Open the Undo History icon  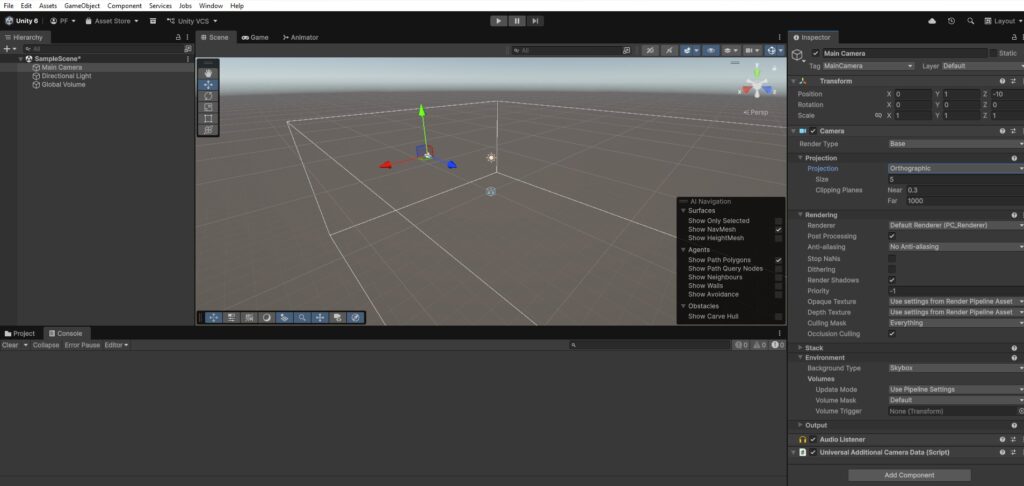[x=952, y=21]
